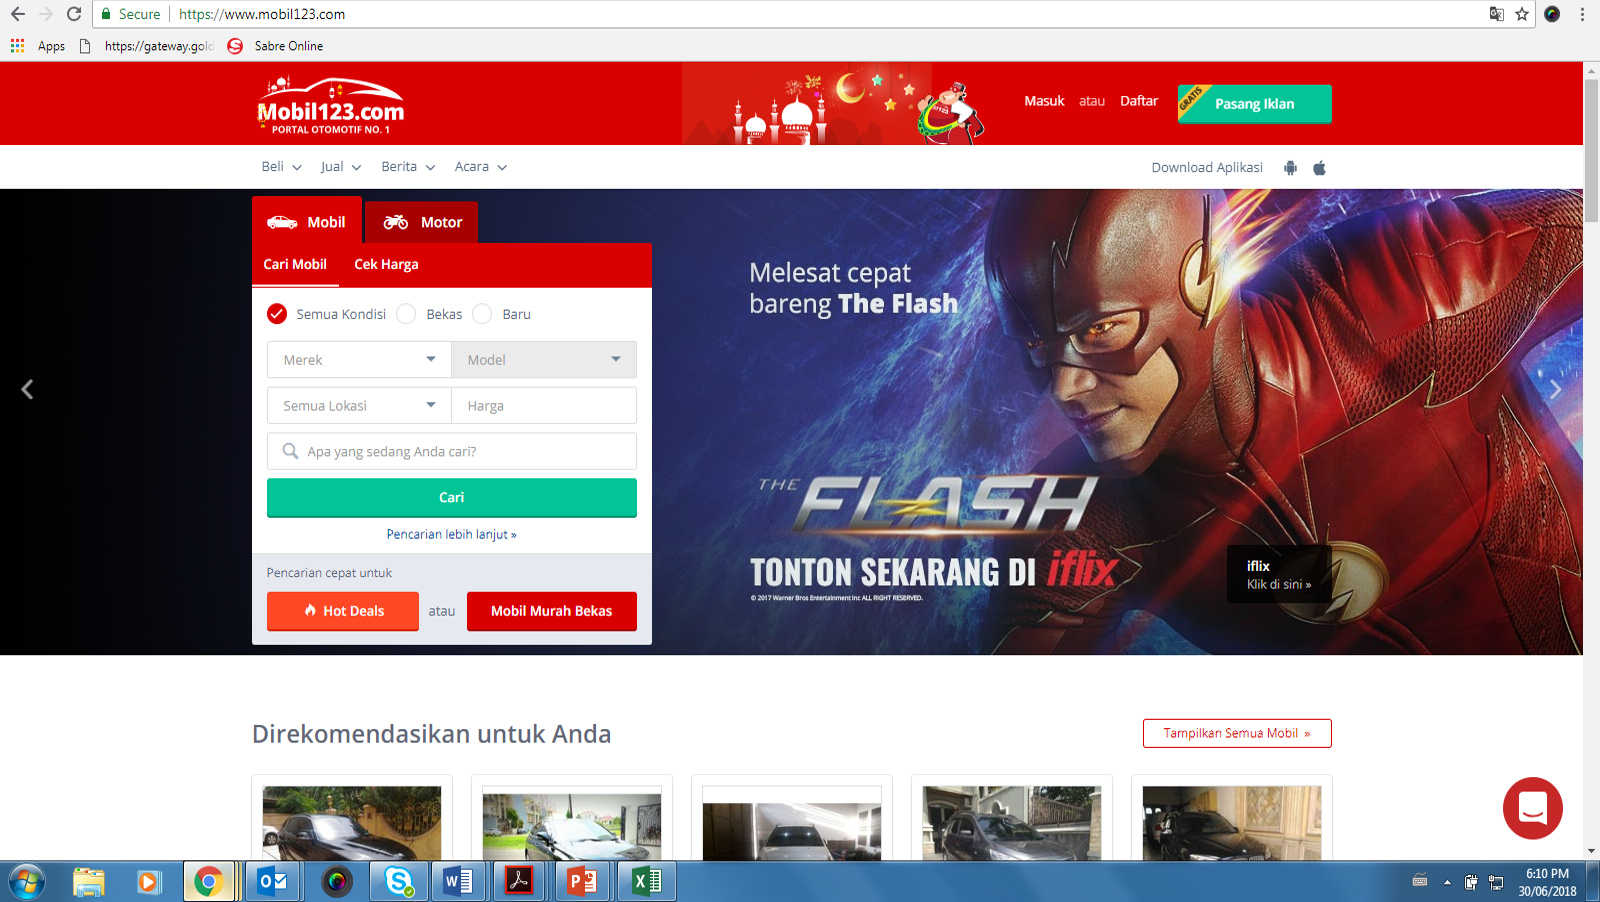The width and height of the screenshot is (1600, 902).
Task: Show hidden system tray icons
Action: (x=1447, y=882)
